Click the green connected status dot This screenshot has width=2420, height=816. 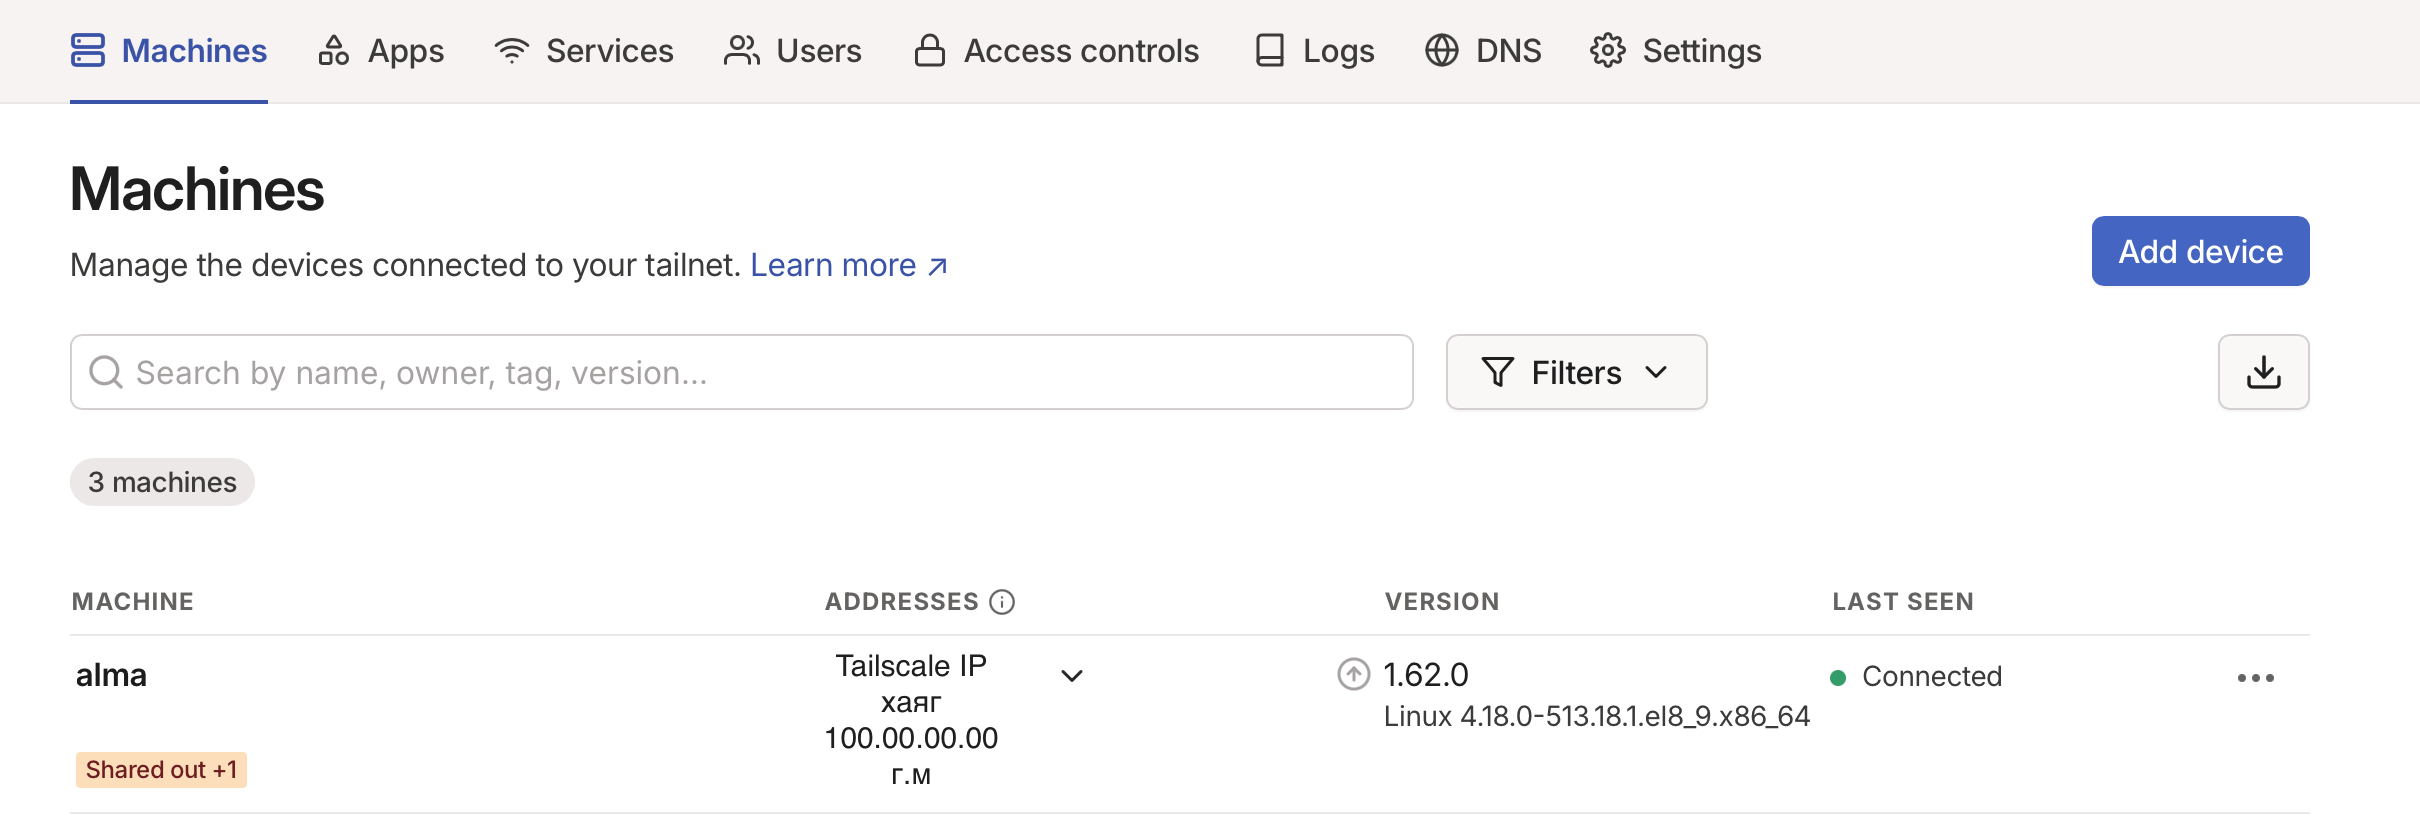click(x=1838, y=678)
